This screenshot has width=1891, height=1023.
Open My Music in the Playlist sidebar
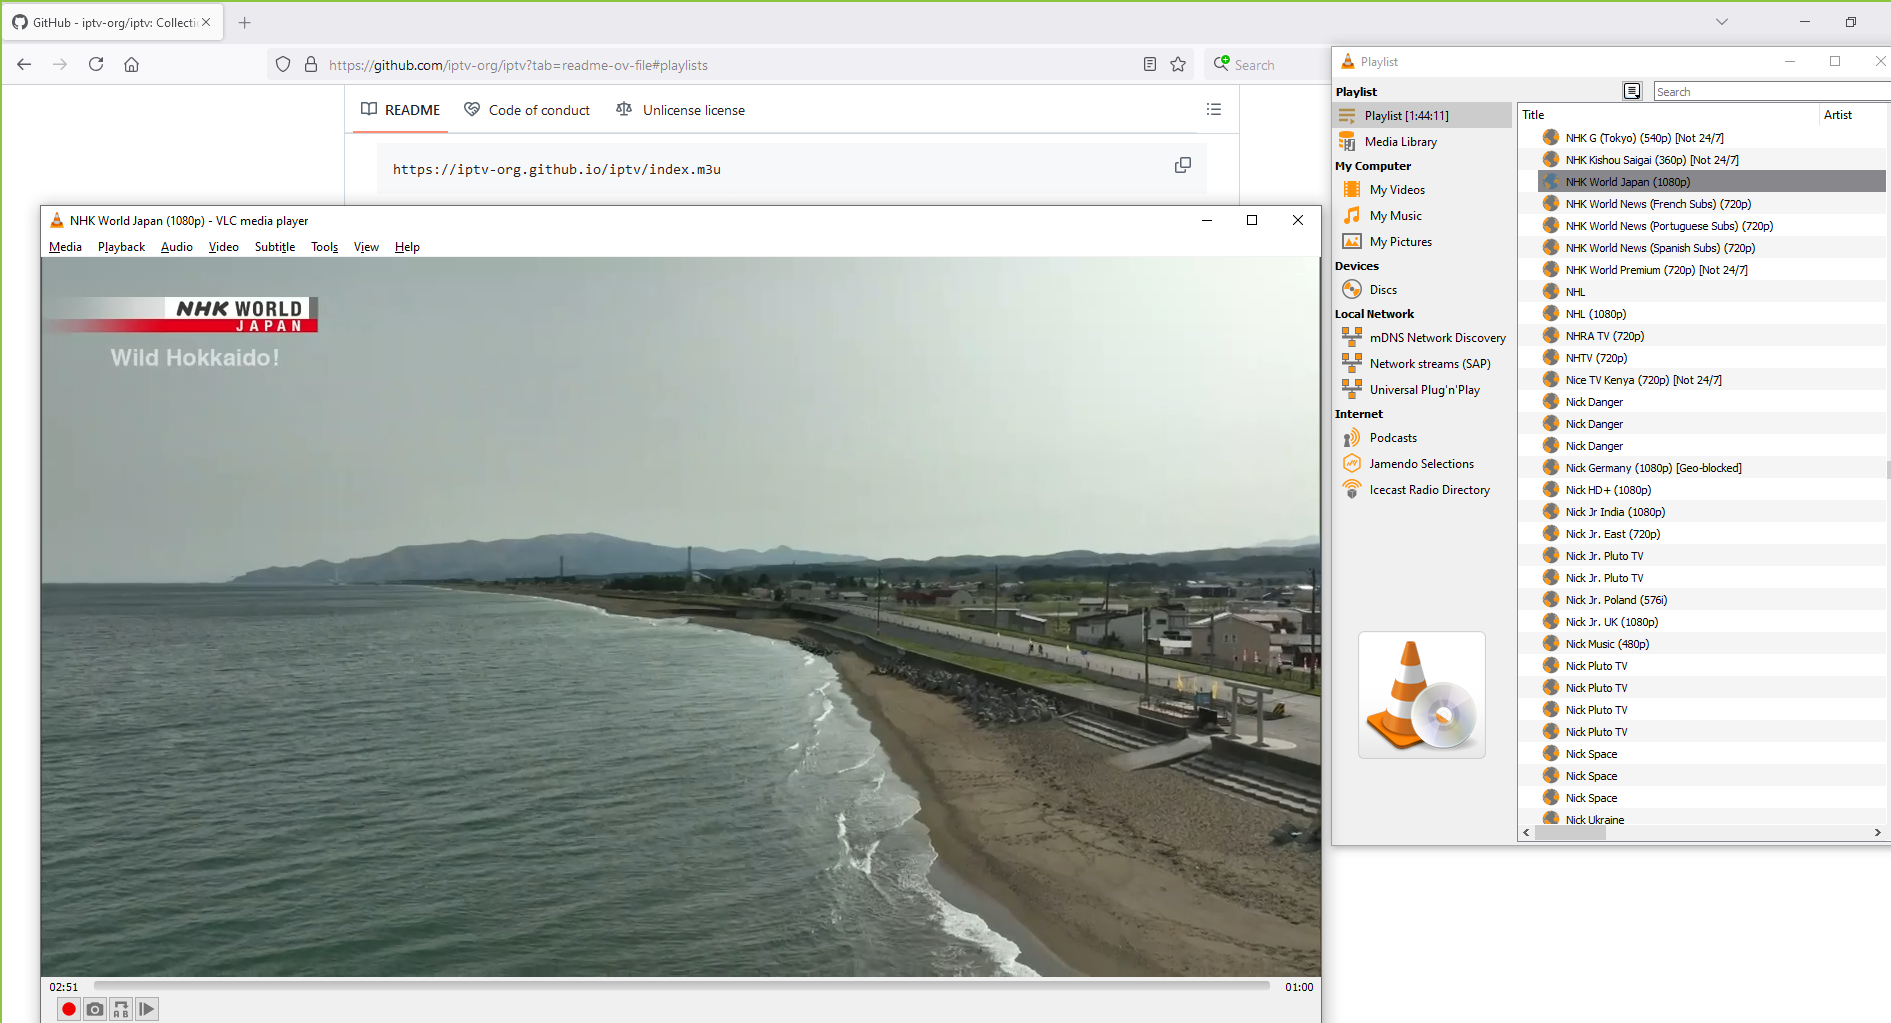[1395, 216]
